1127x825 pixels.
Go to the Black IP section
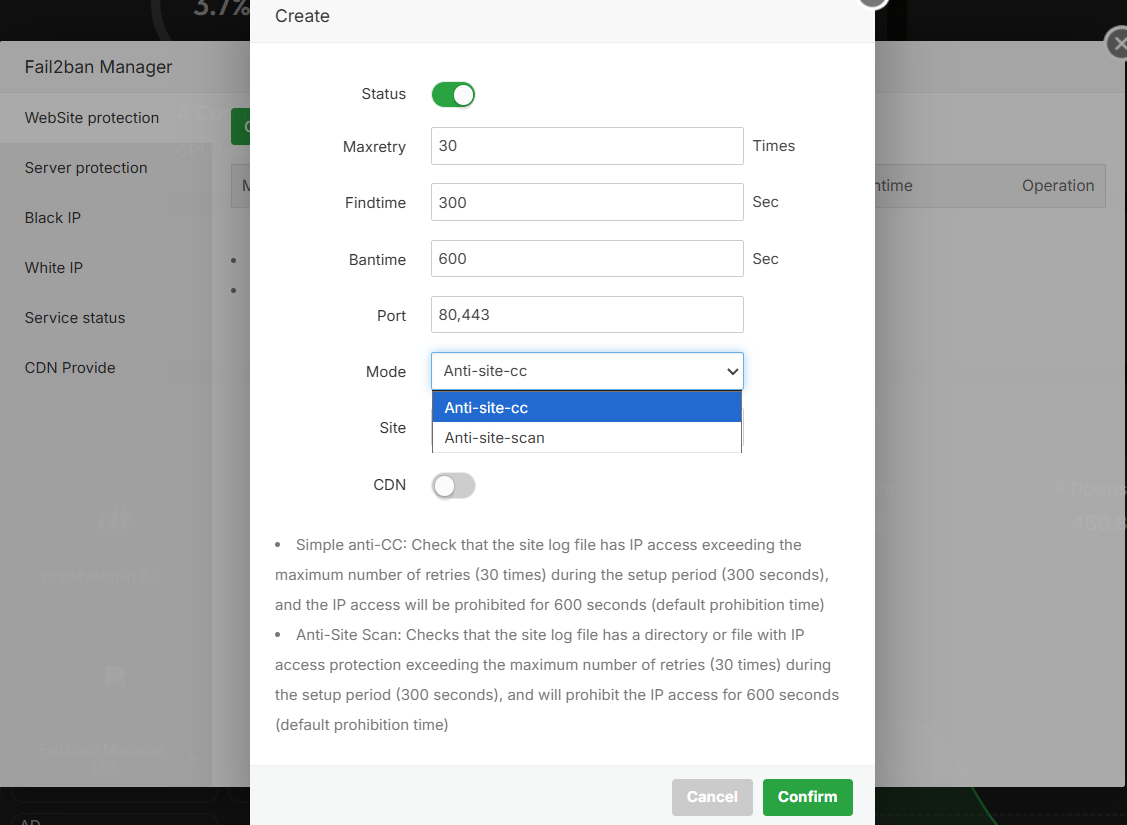pyautogui.click(x=53, y=218)
